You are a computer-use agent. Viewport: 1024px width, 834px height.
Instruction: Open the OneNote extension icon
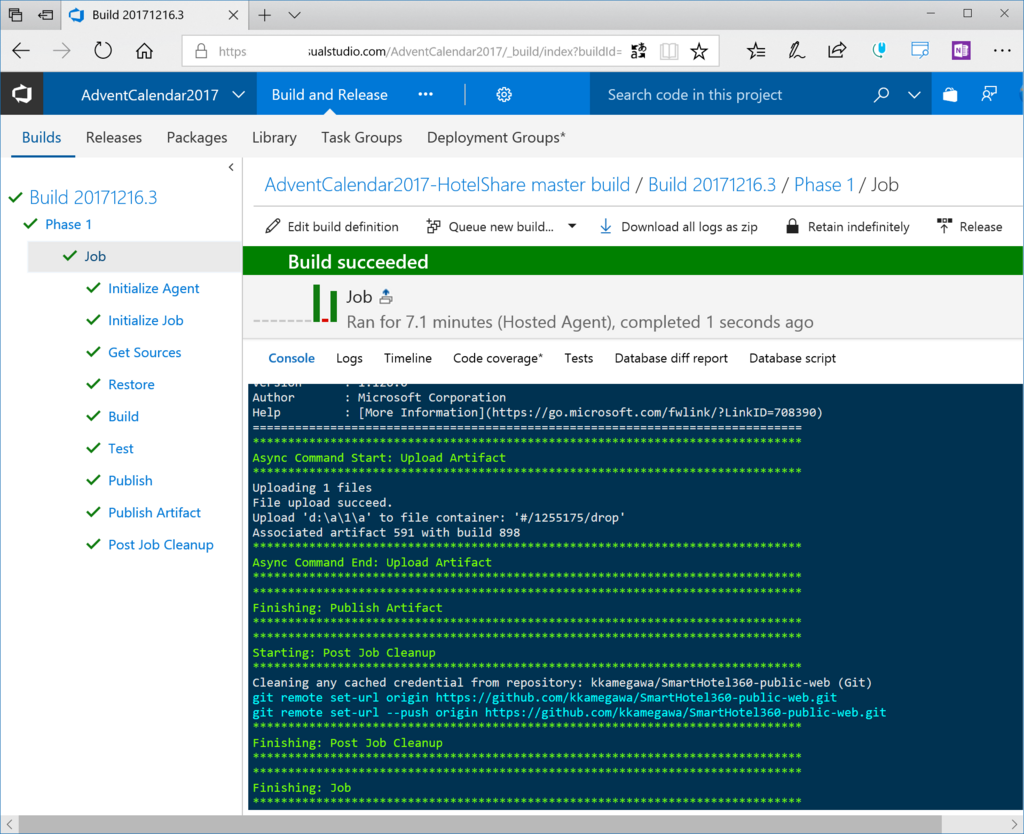961,51
